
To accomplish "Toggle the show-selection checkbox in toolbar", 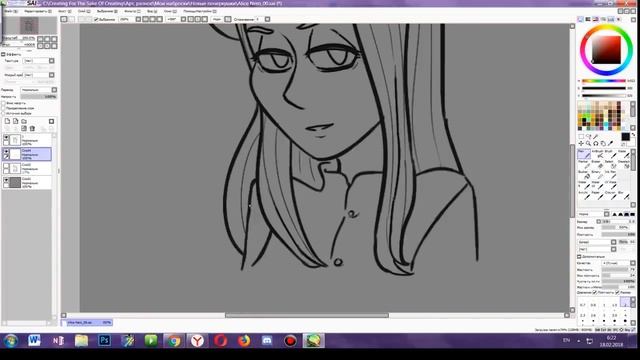I will click(96, 19).
